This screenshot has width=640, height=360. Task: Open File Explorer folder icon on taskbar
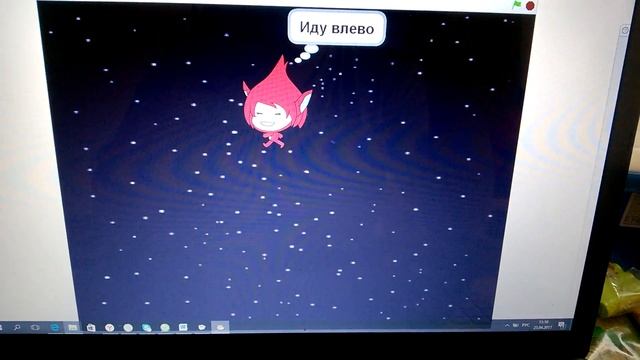coord(72,327)
